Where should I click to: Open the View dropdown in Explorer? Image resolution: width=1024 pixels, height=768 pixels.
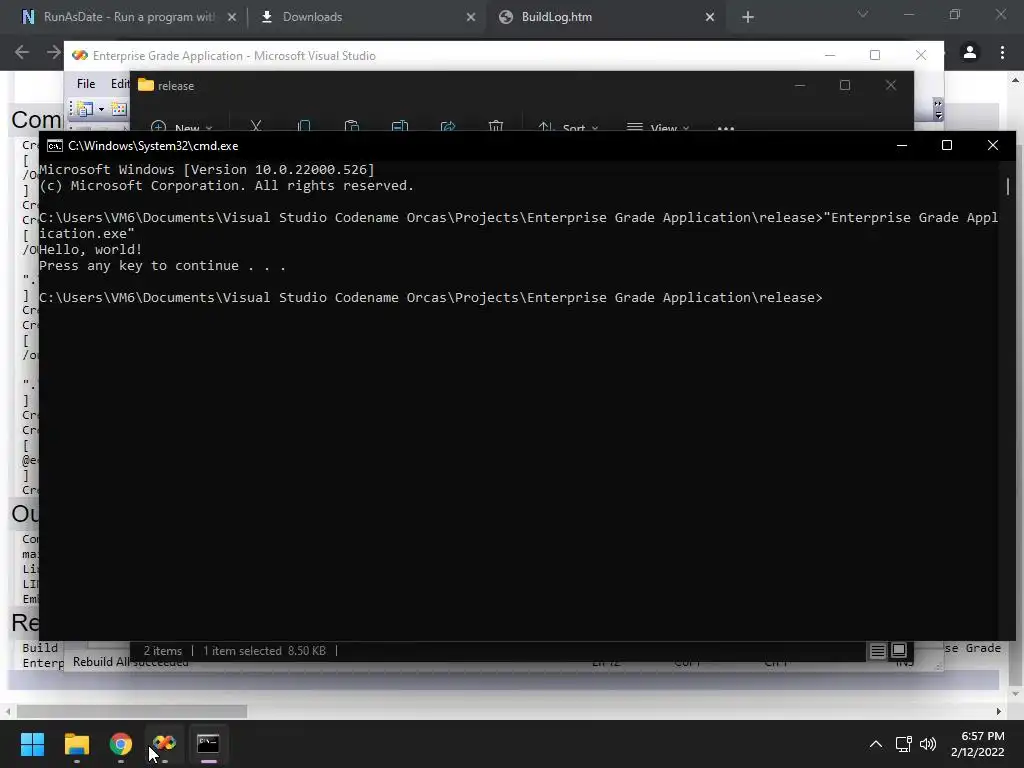click(x=658, y=127)
